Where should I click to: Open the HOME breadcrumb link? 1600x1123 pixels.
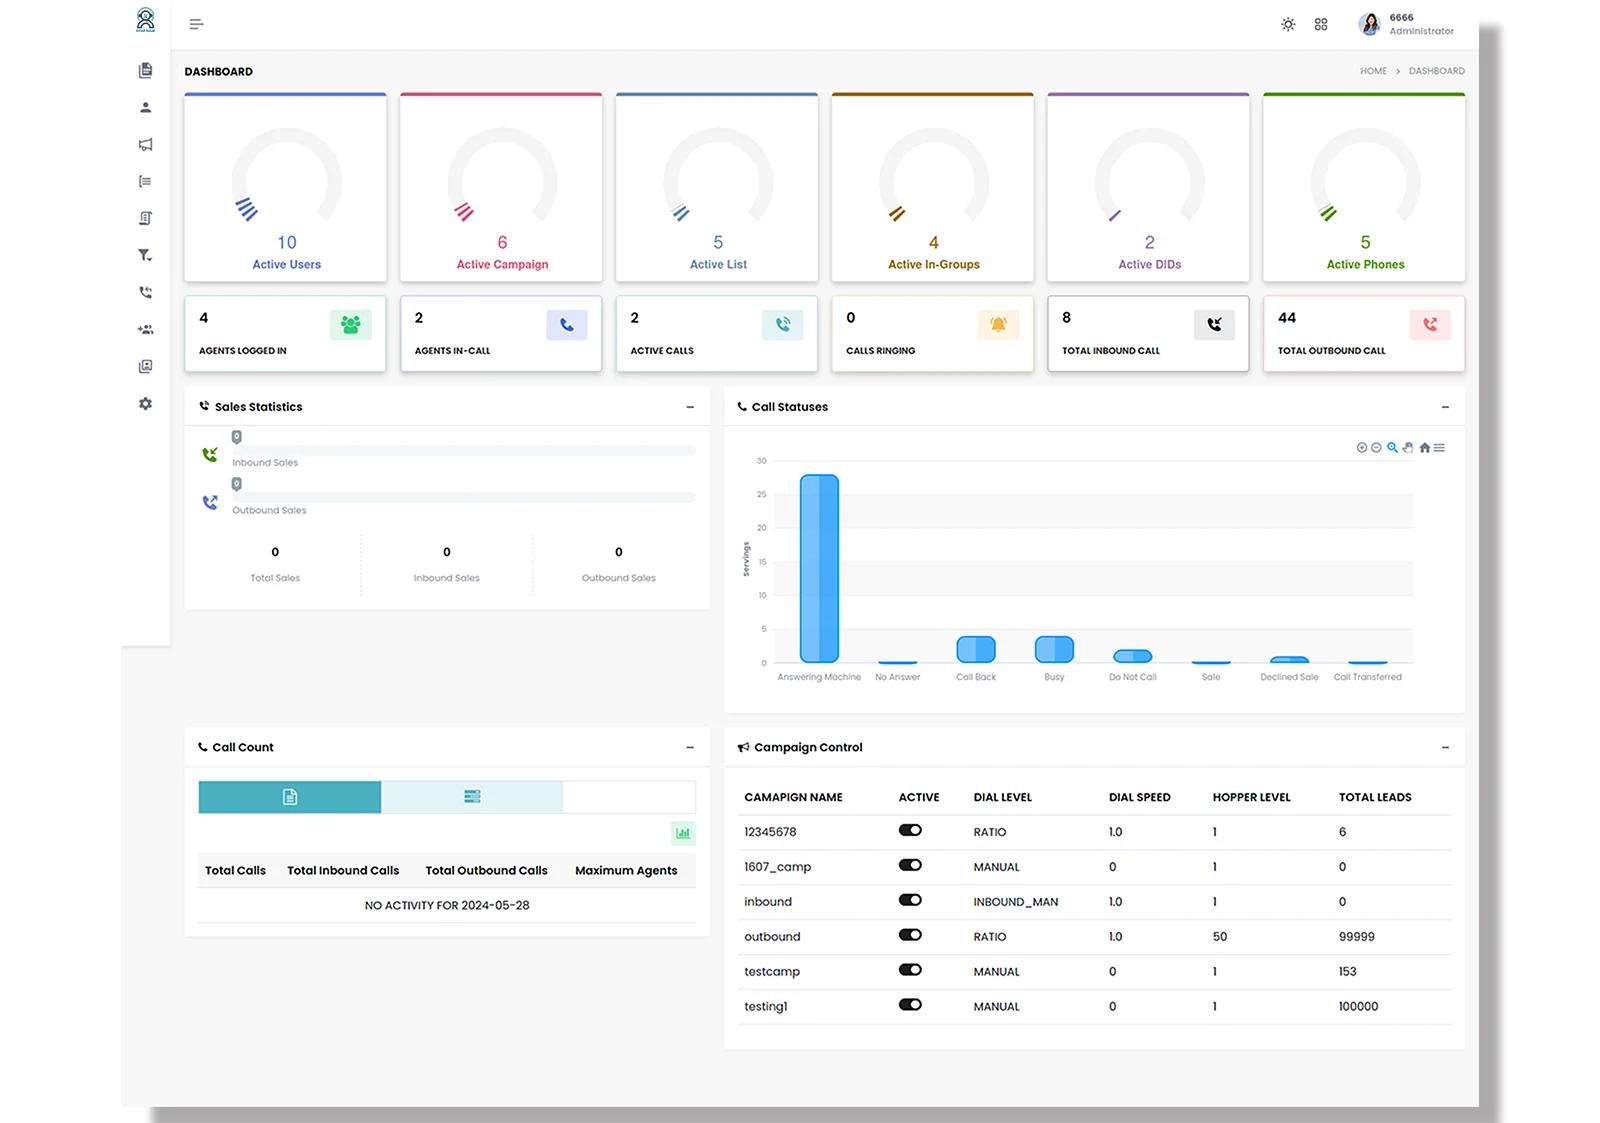tap(1372, 71)
